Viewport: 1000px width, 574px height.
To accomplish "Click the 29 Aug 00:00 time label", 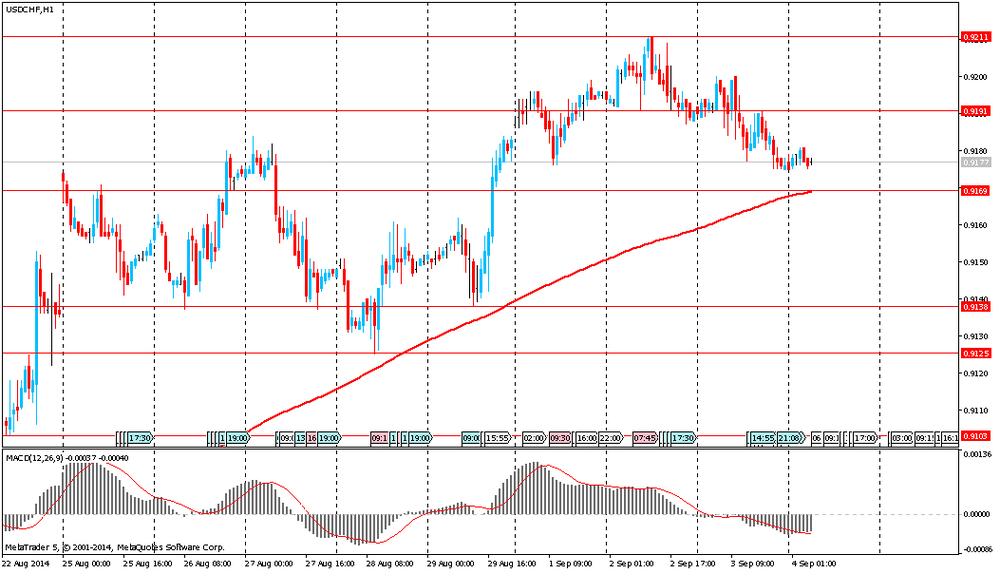I will coord(451,564).
